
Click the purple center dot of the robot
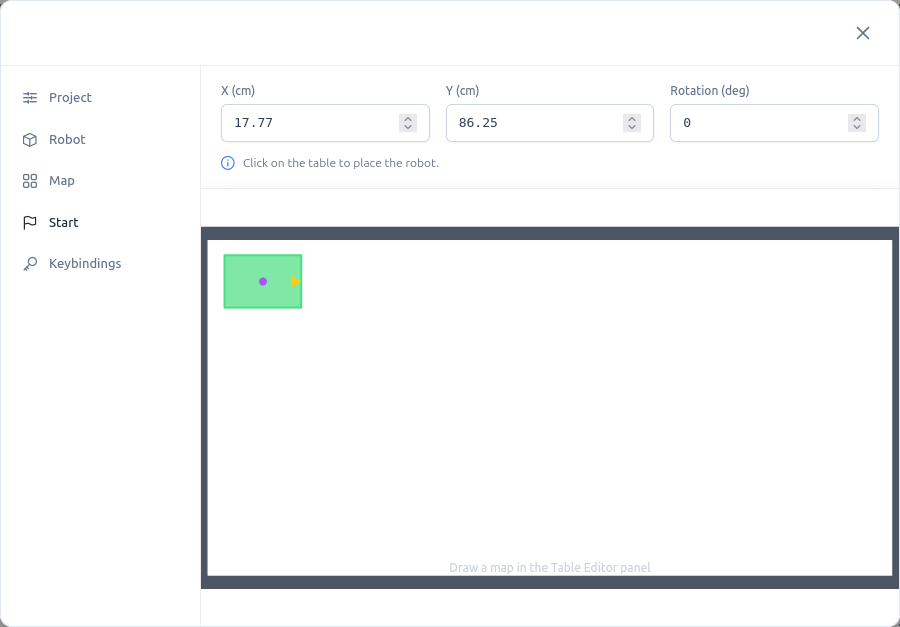tap(262, 281)
